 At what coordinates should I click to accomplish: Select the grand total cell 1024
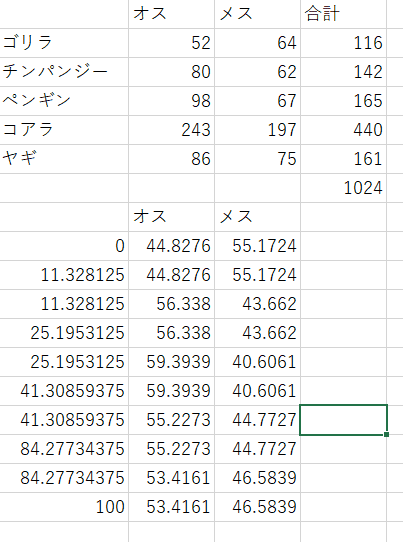click(344, 188)
